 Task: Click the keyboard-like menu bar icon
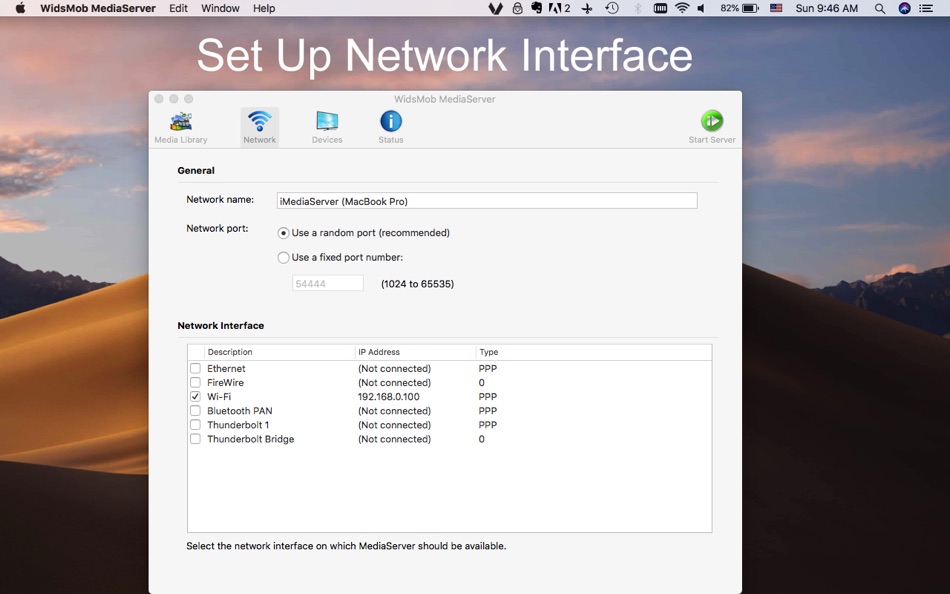pyautogui.click(x=660, y=8)
